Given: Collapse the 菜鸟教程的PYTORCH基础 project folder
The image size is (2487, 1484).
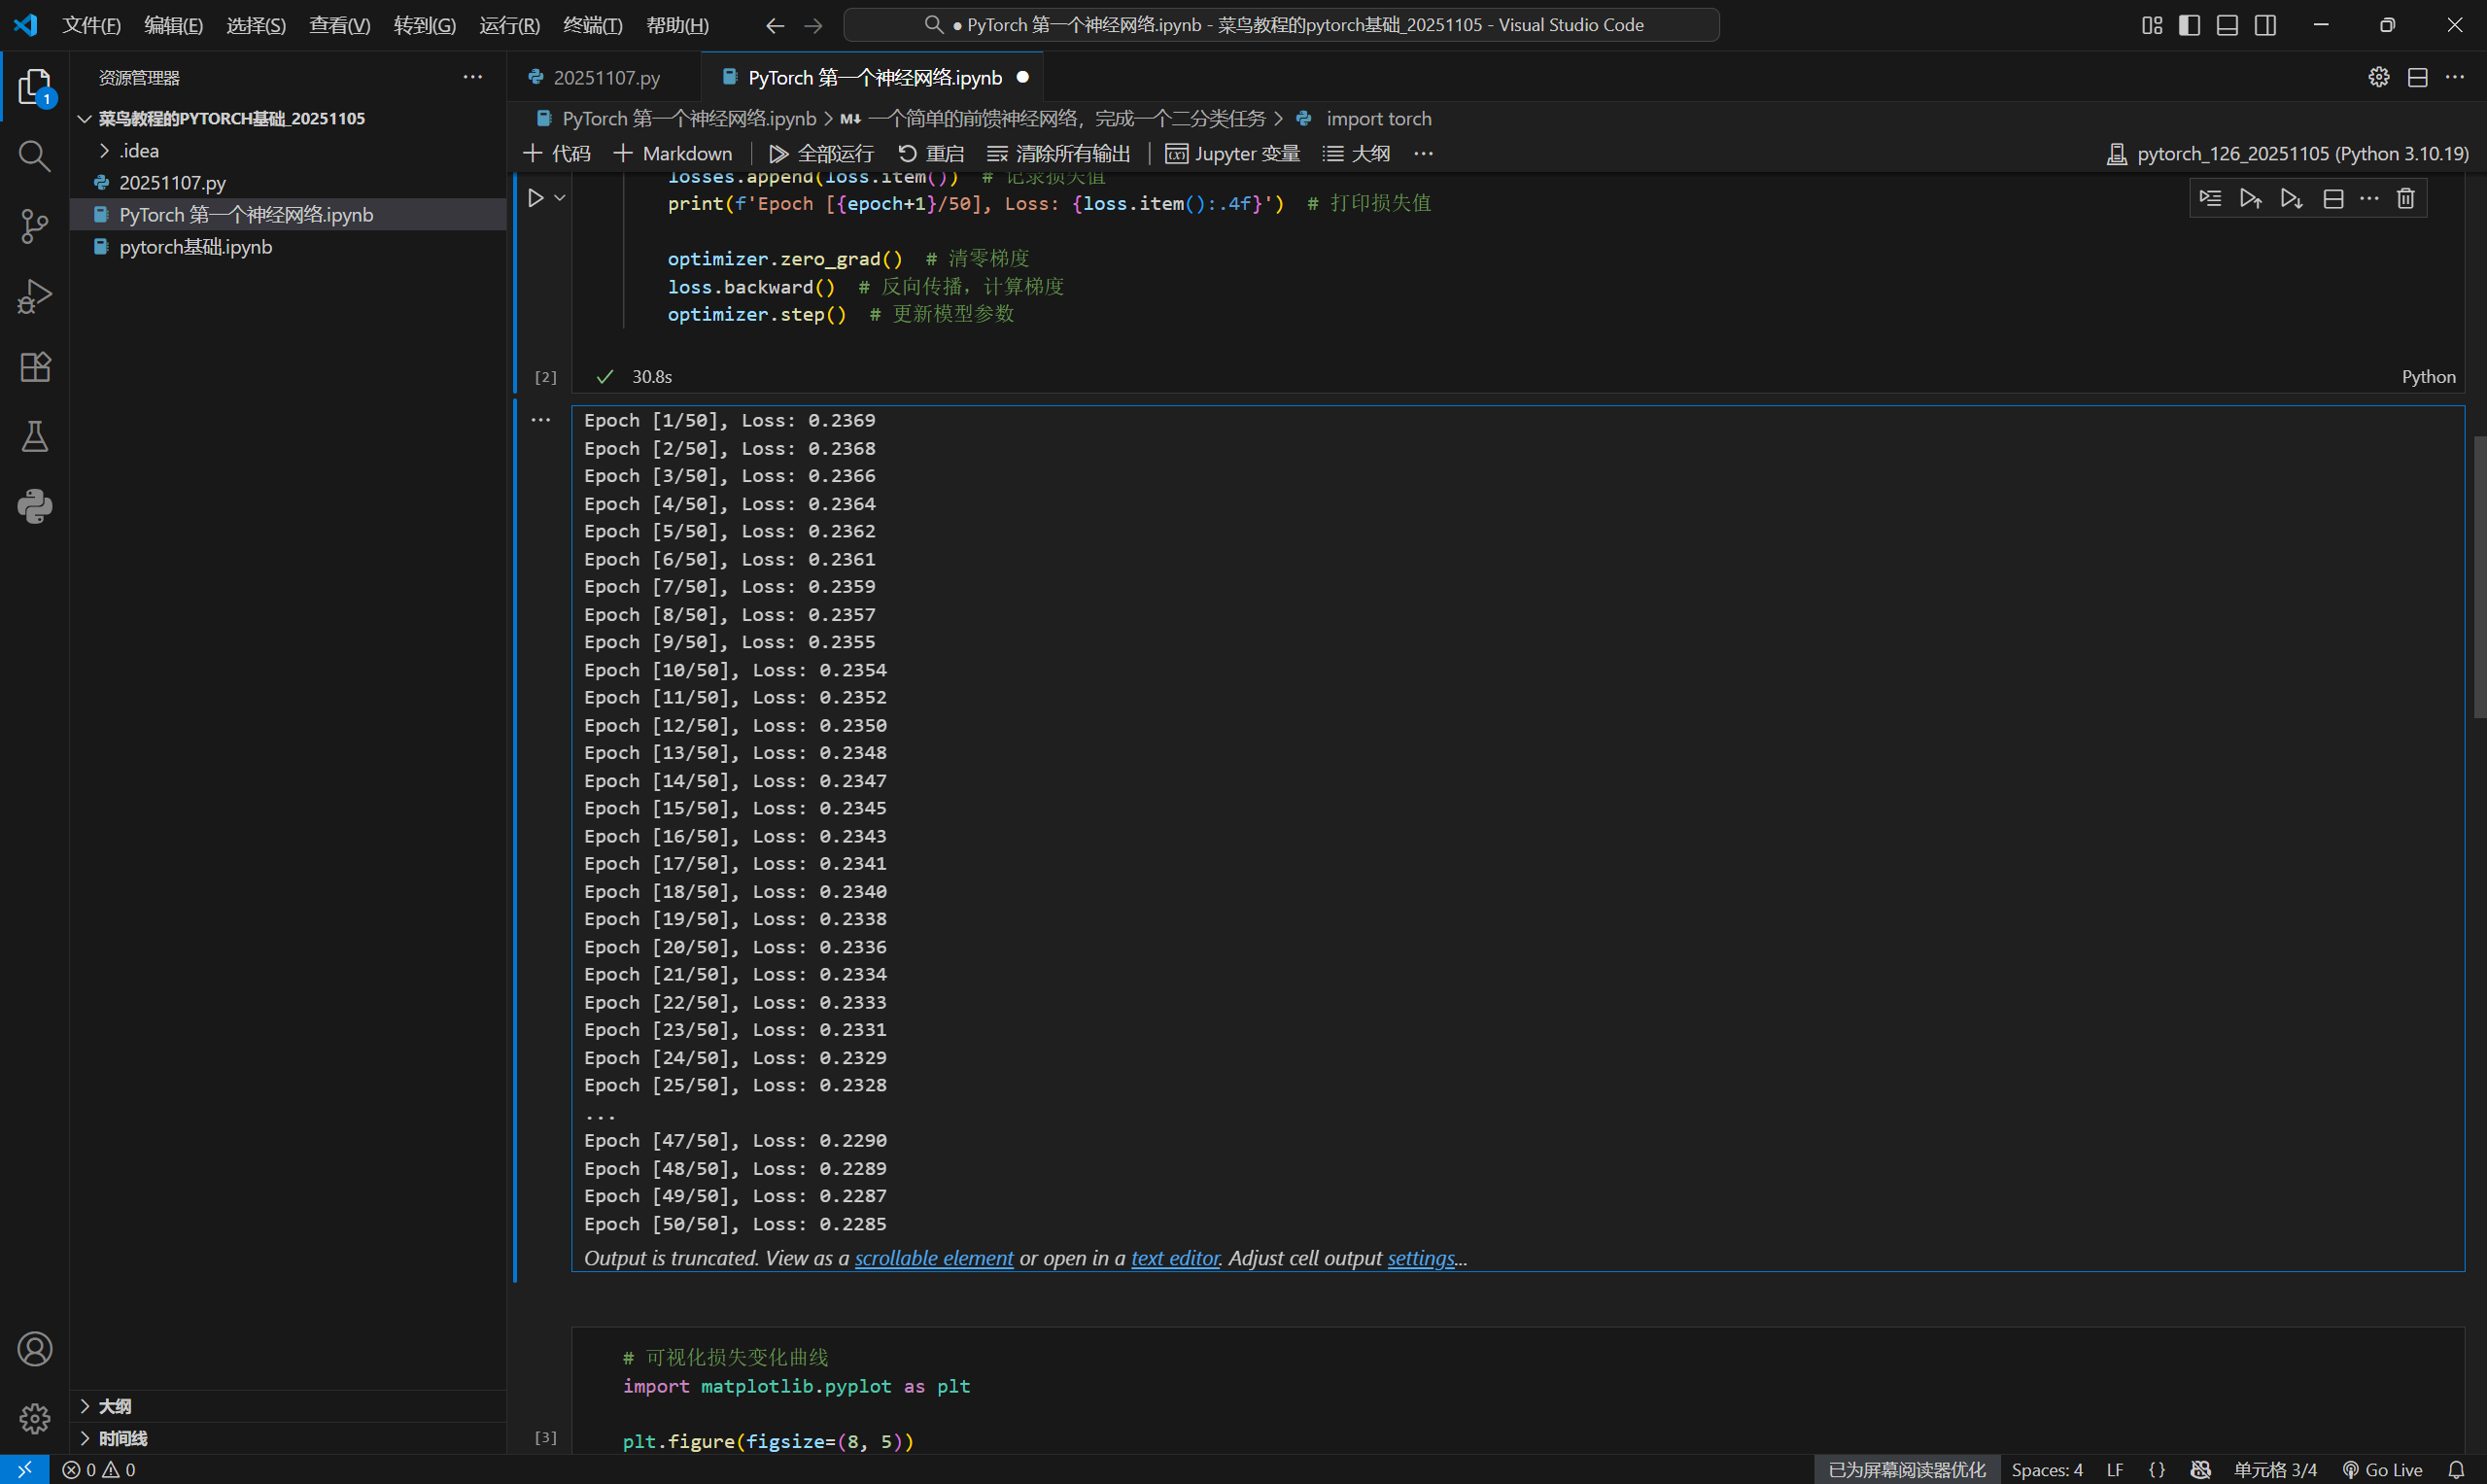Looking at the screenshot, I should click(x=288, y=118).
